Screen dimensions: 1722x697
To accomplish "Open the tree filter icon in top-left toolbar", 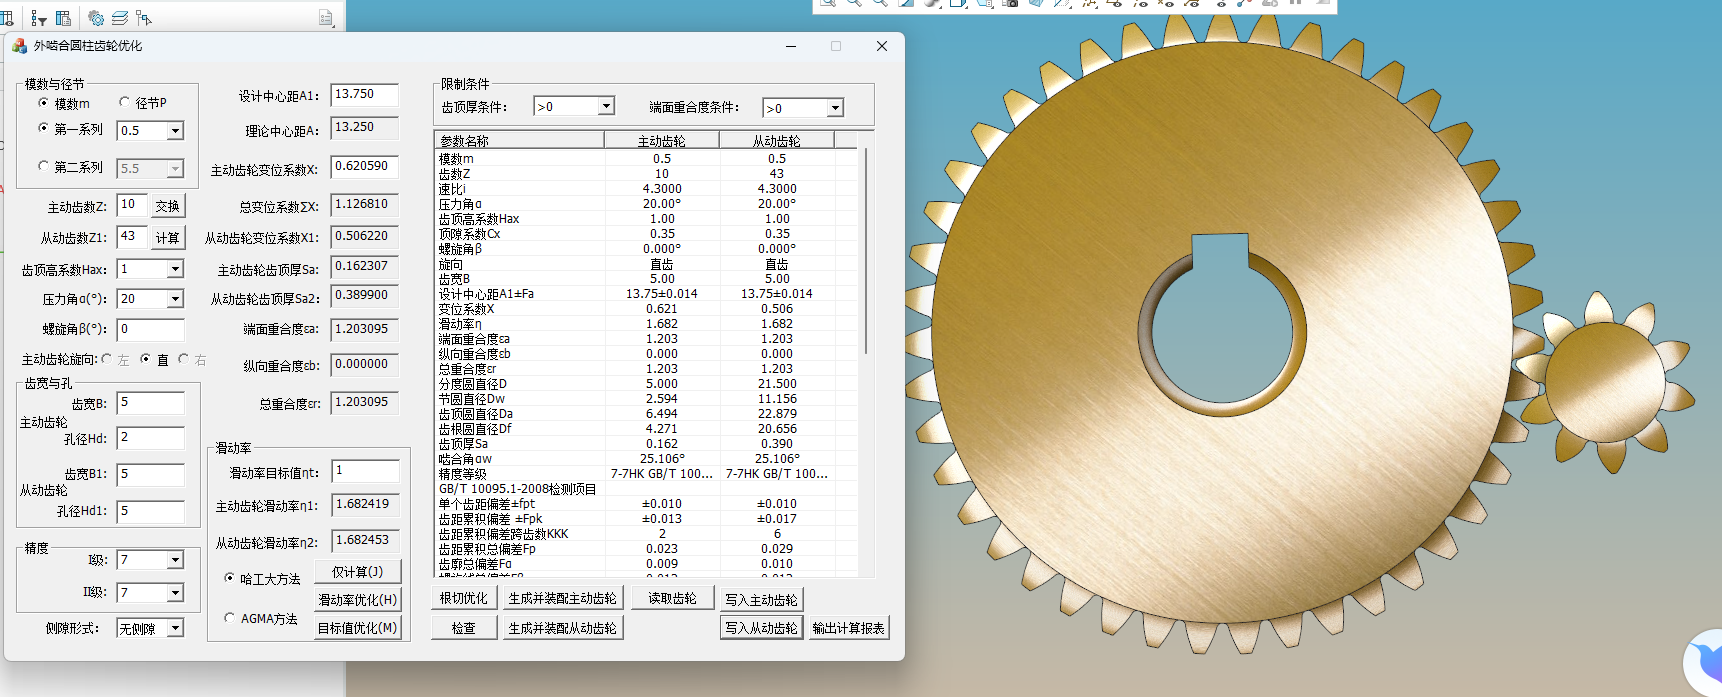I will pyautogui.click(x=38, y=18).
